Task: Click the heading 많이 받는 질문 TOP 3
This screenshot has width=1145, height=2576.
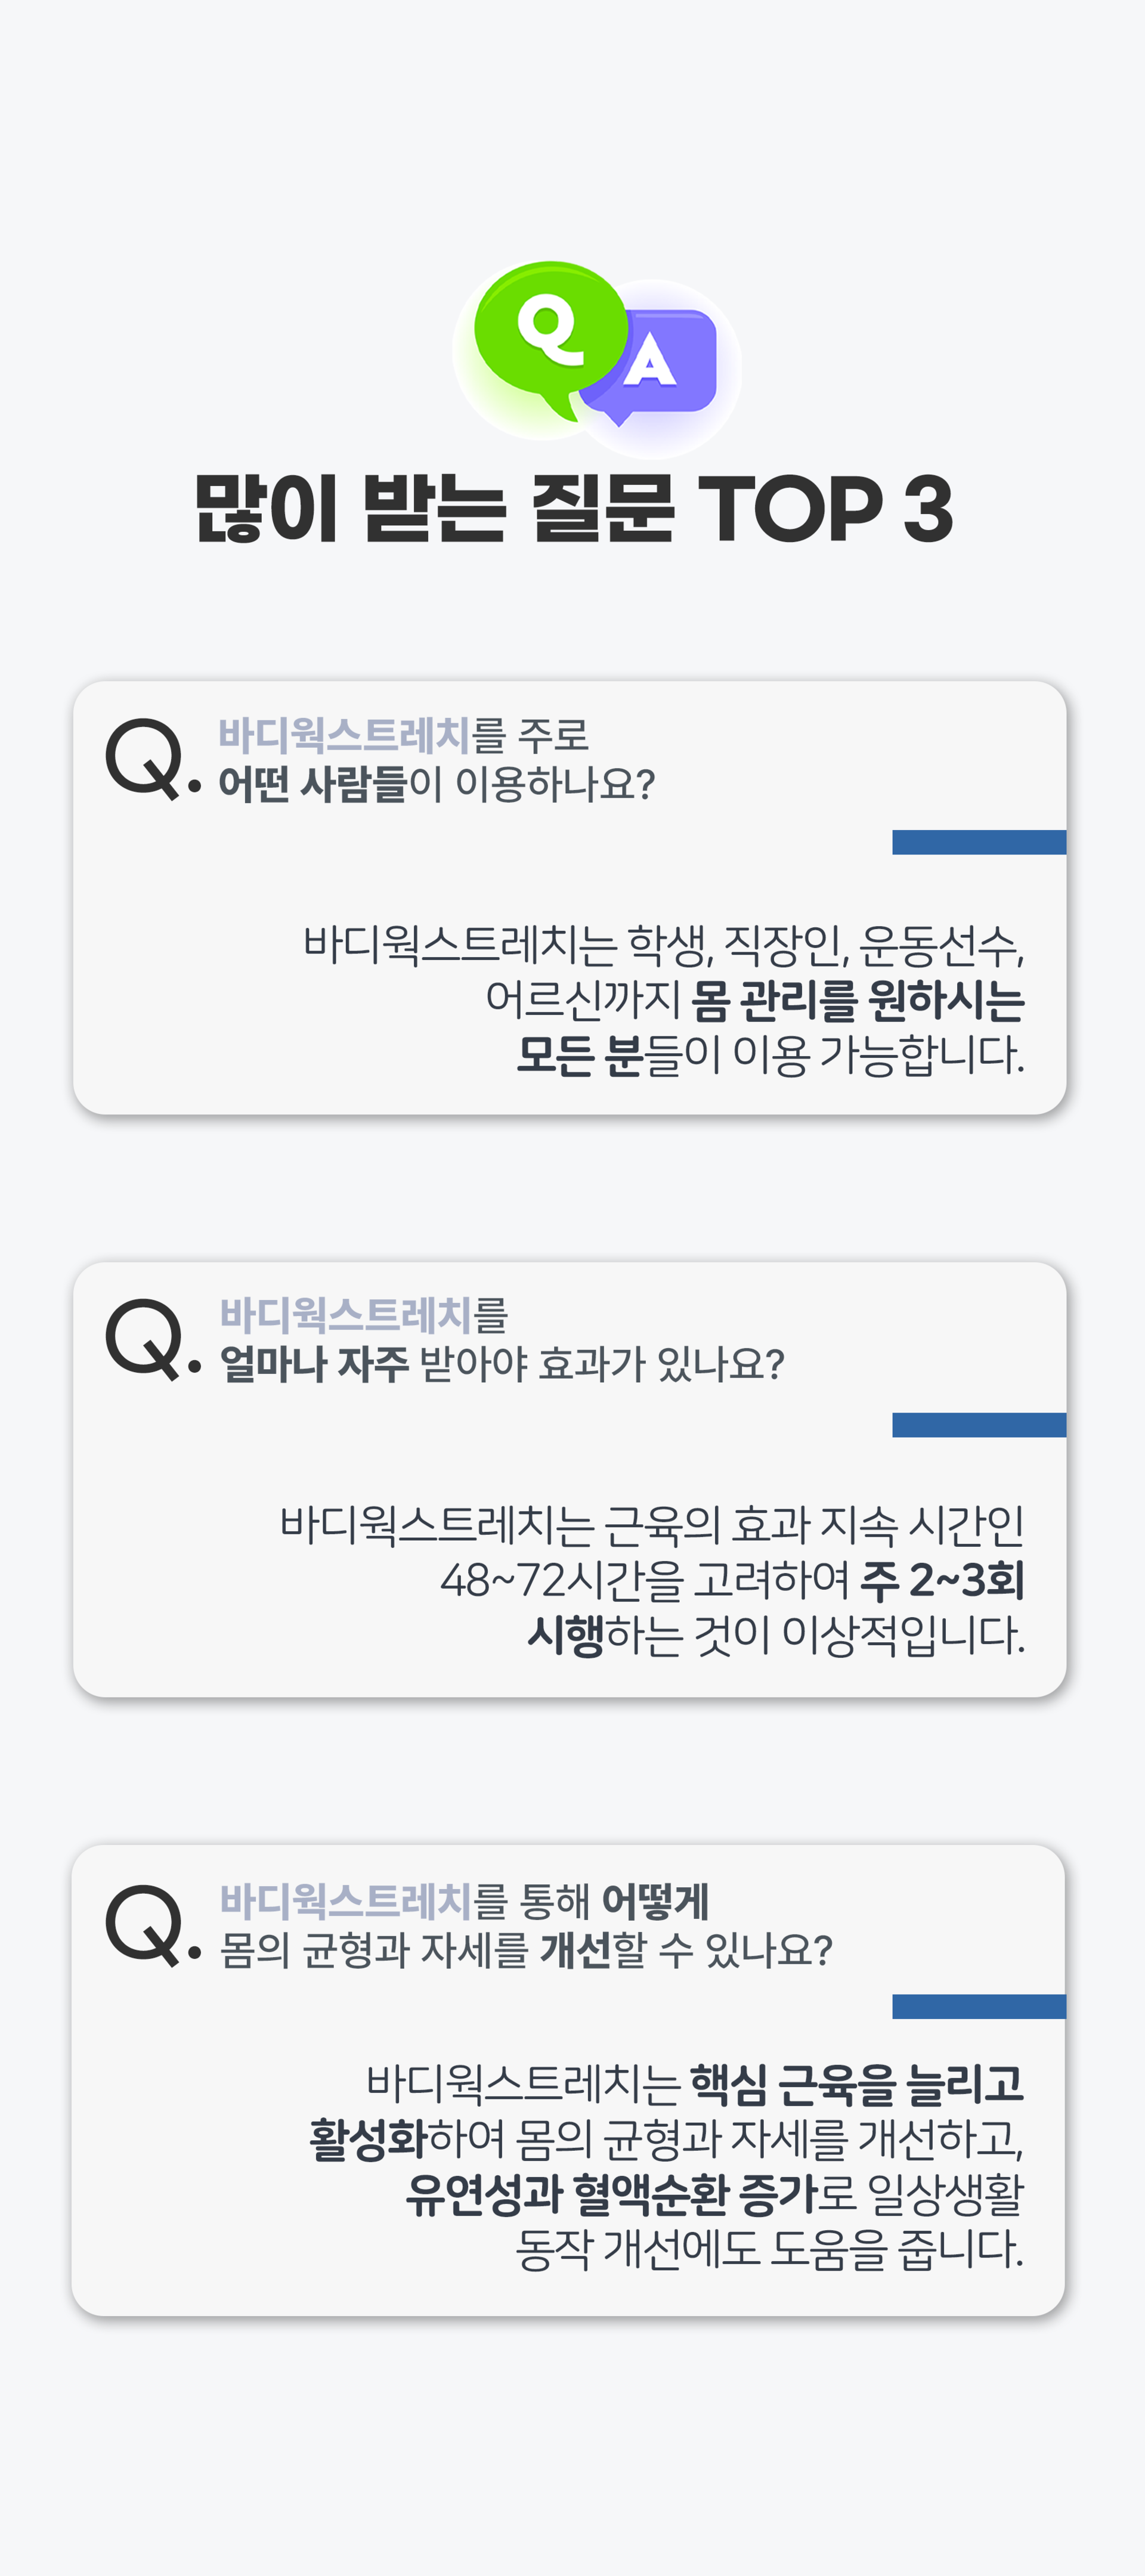Action: 573,508
